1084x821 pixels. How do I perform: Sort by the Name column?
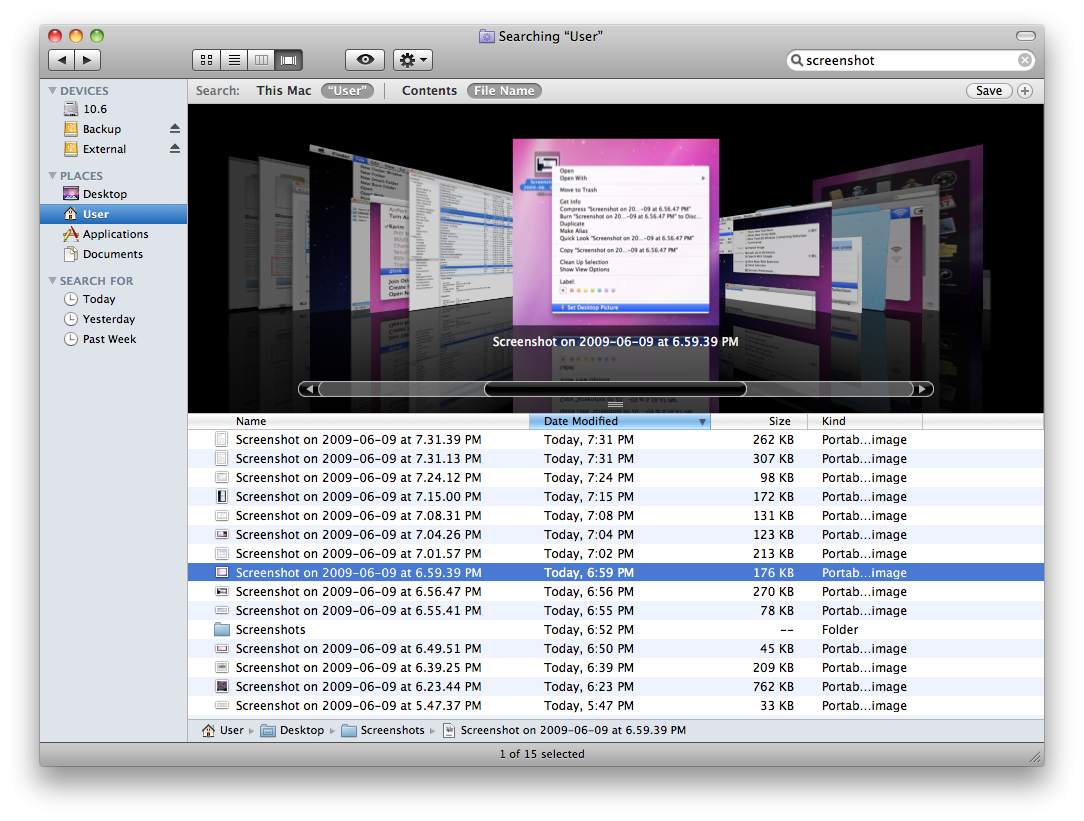click(358, 421)
